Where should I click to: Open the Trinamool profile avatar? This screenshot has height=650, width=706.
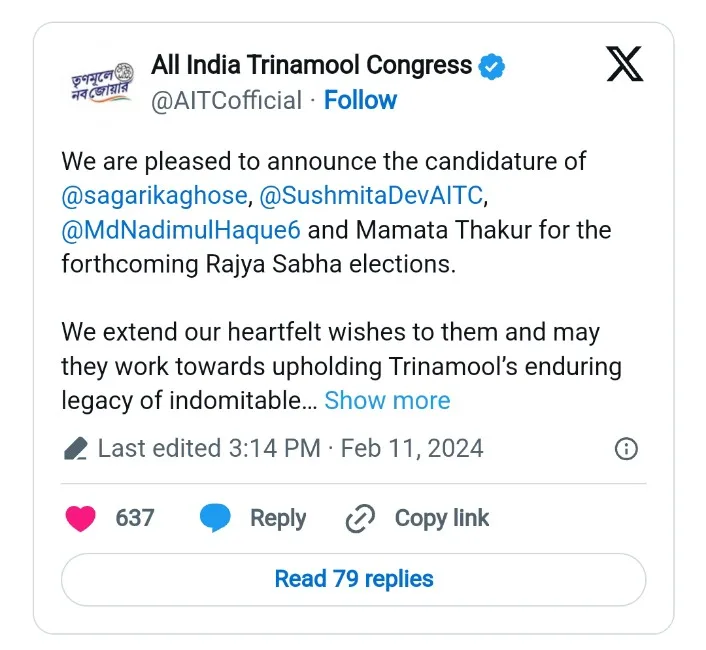point(101,82)
